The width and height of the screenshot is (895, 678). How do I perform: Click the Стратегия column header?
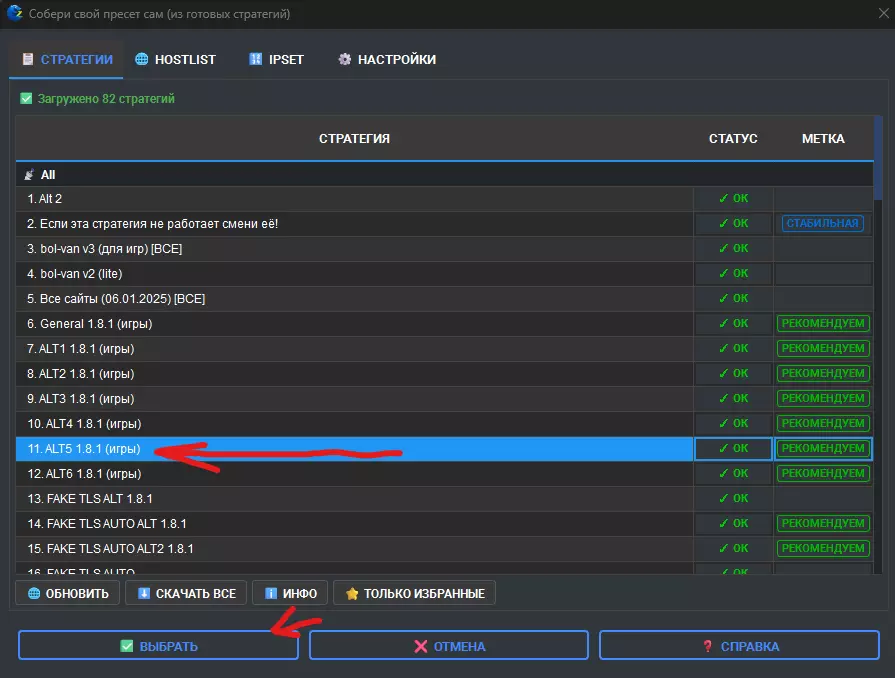click(x=354, y=139)
